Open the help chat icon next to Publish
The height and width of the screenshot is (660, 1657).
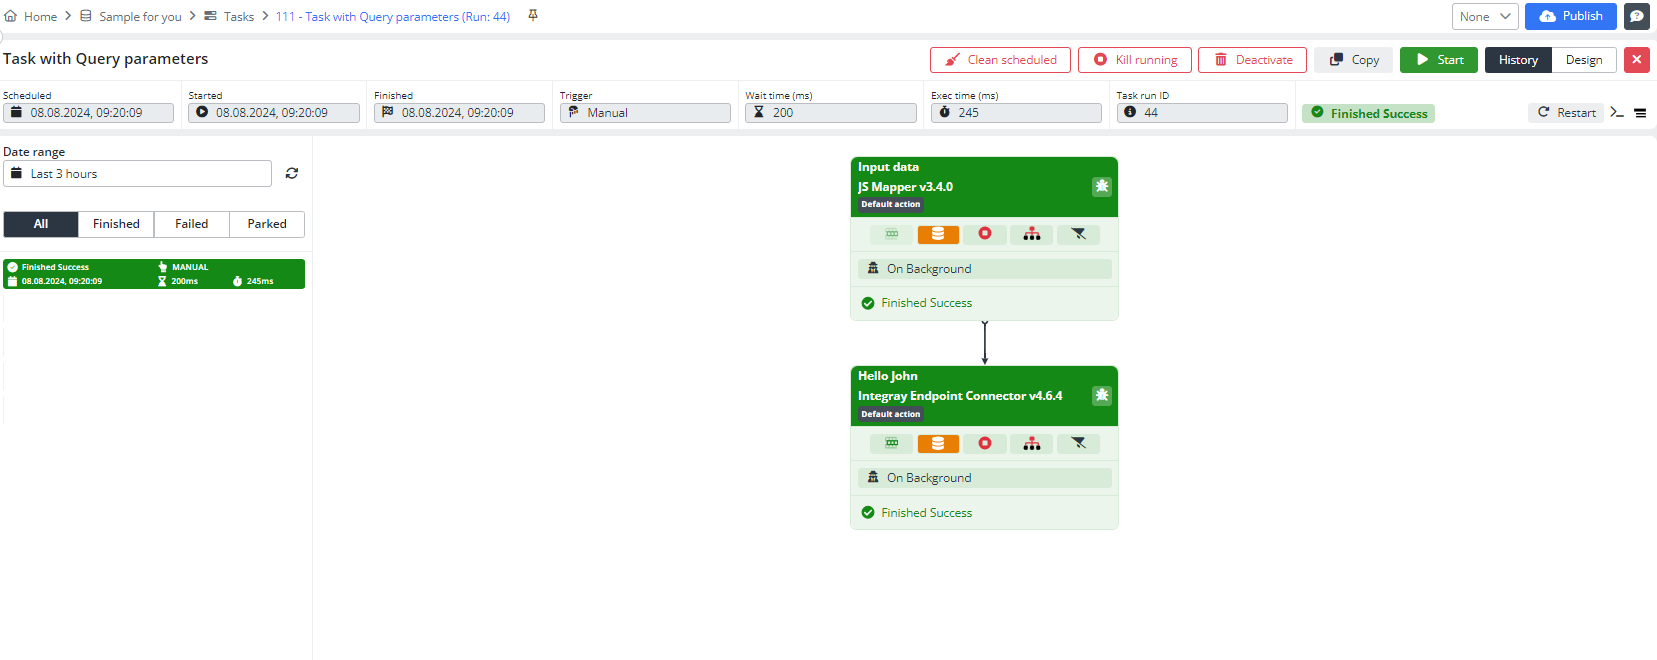(1637, 16)
